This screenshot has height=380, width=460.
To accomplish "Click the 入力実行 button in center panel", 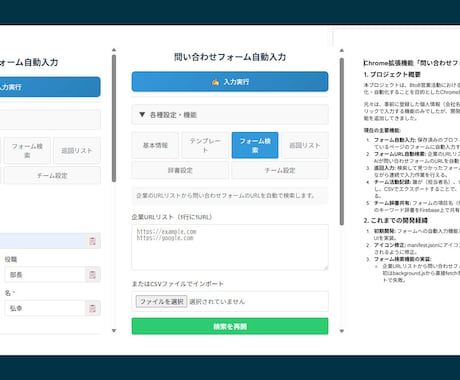I will click(230, 82).
